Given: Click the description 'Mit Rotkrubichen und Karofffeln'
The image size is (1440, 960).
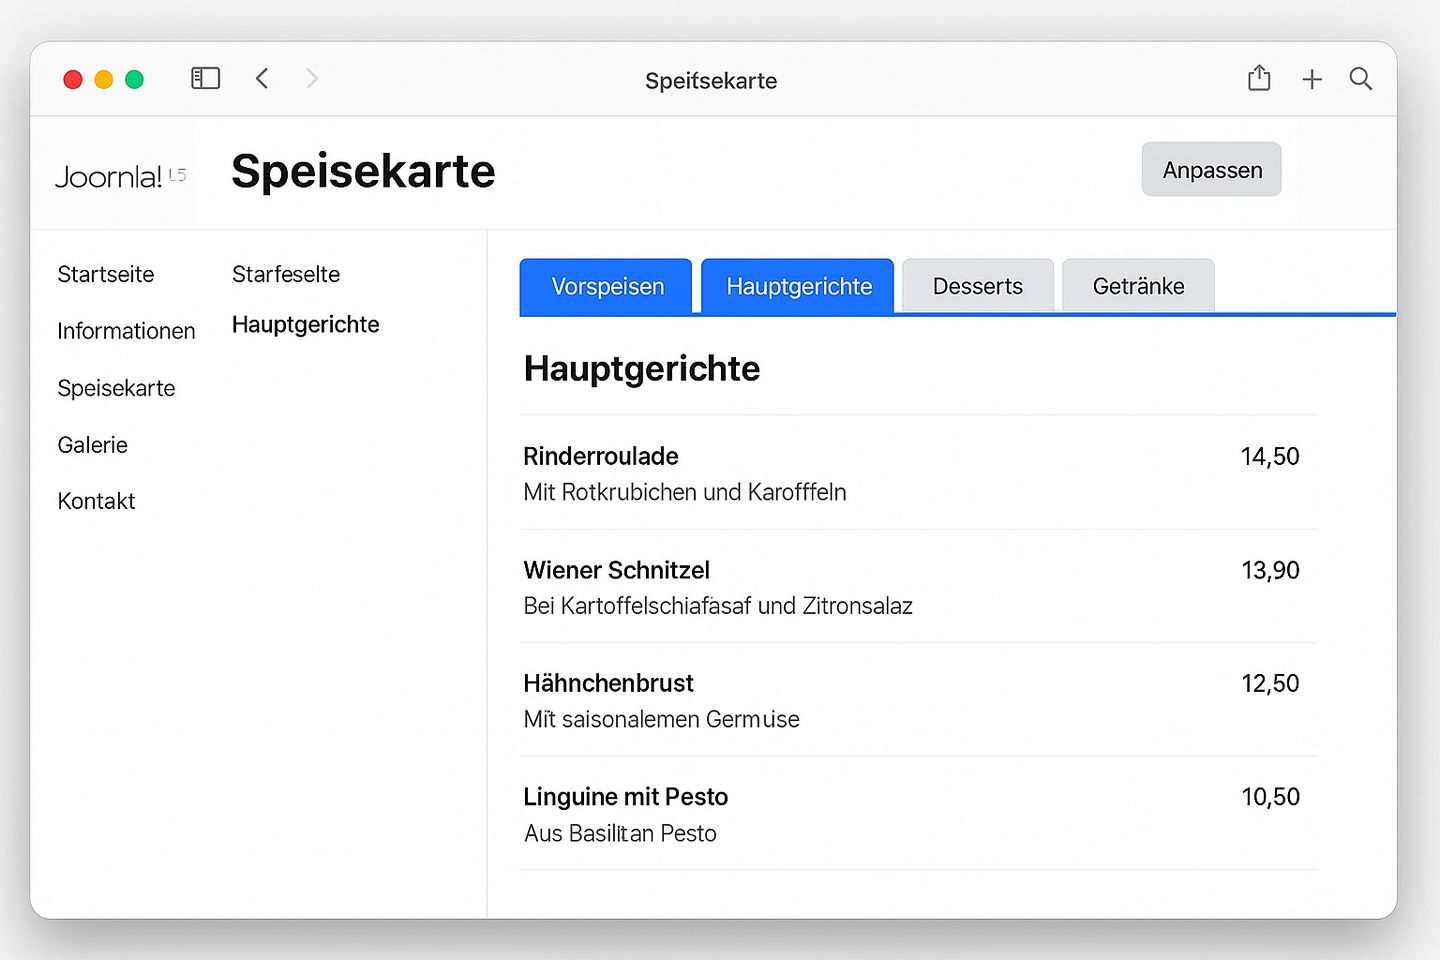Looking at the screenshot, I should (x=685, y=492).
